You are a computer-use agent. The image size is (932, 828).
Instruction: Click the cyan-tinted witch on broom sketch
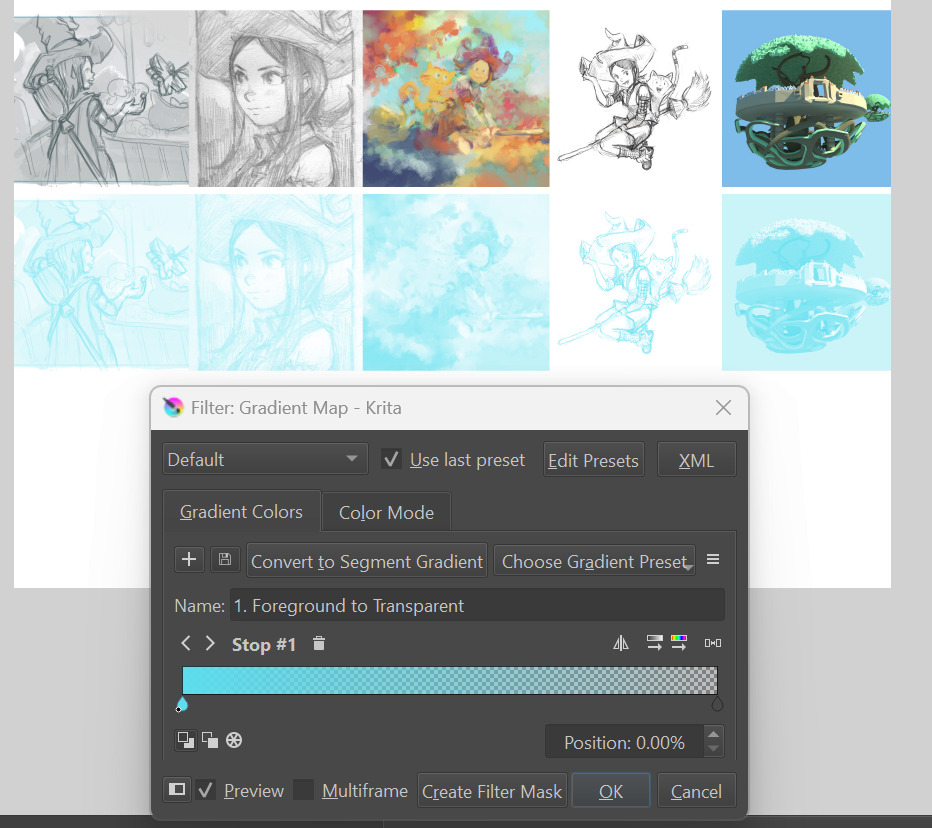635,282
